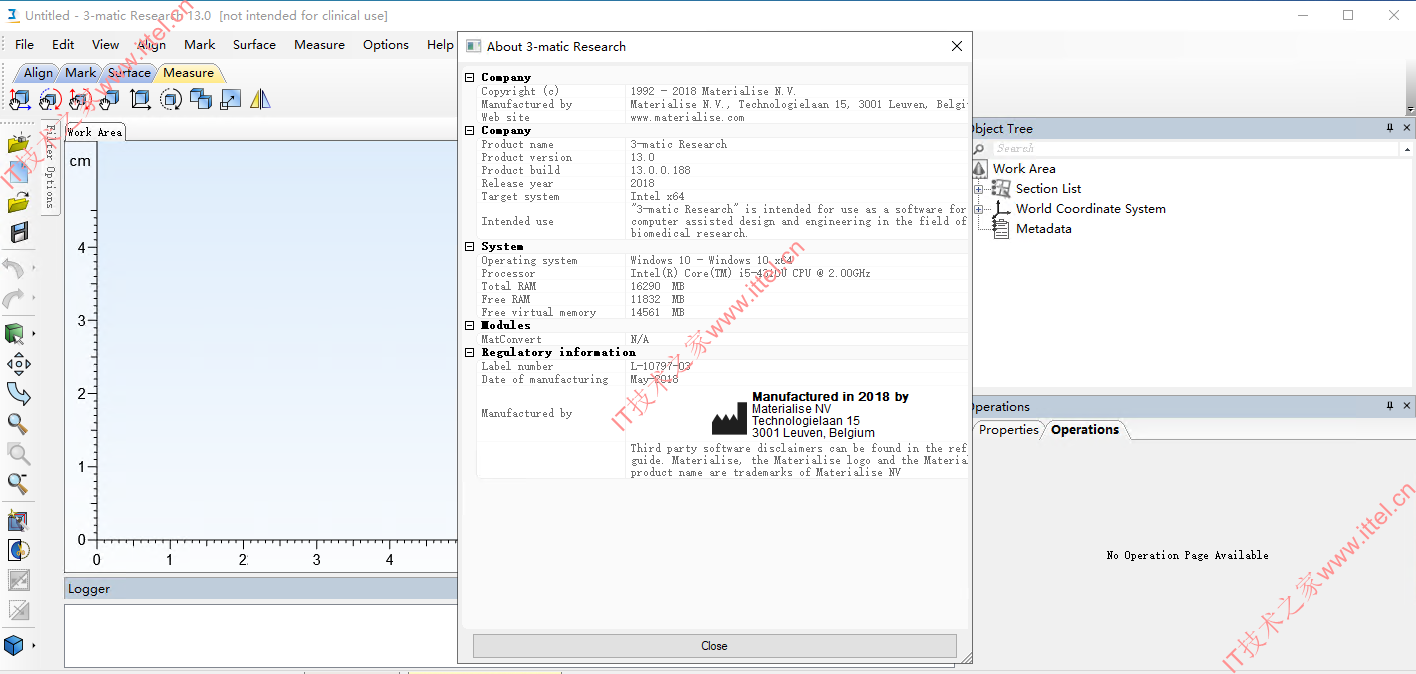
Task: Click the www.materialise.com web site value
Action: pyautogui.click(x=687, y=117)
